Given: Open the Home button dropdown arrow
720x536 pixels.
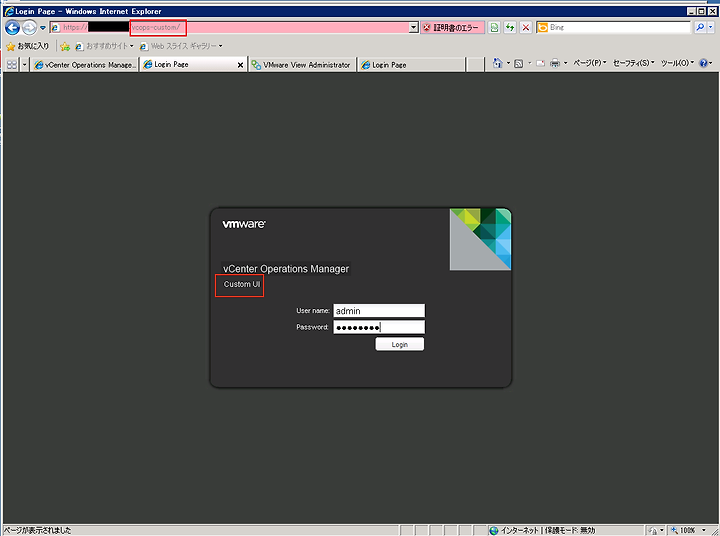Looking at the screenshot, I should (x=508, y=63).
